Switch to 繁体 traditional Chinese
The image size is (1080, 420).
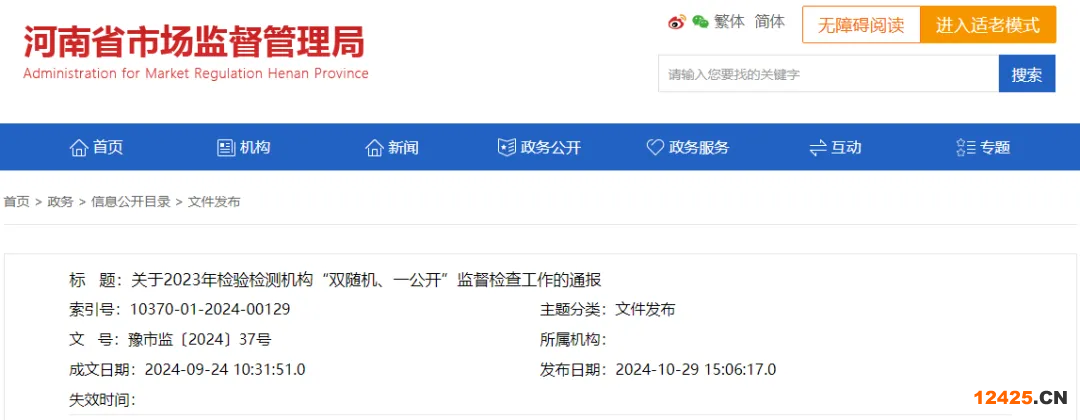coord(730,21)
